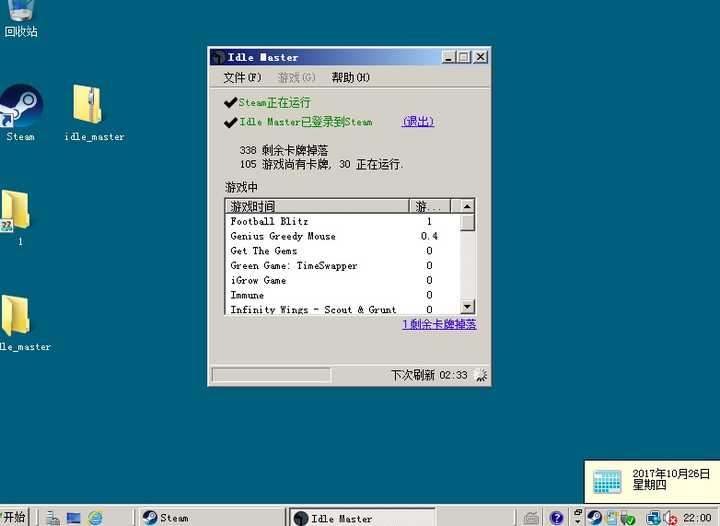
Task: Click the '105 游戏尚有卡牌' text
Action: coord(284,164)
